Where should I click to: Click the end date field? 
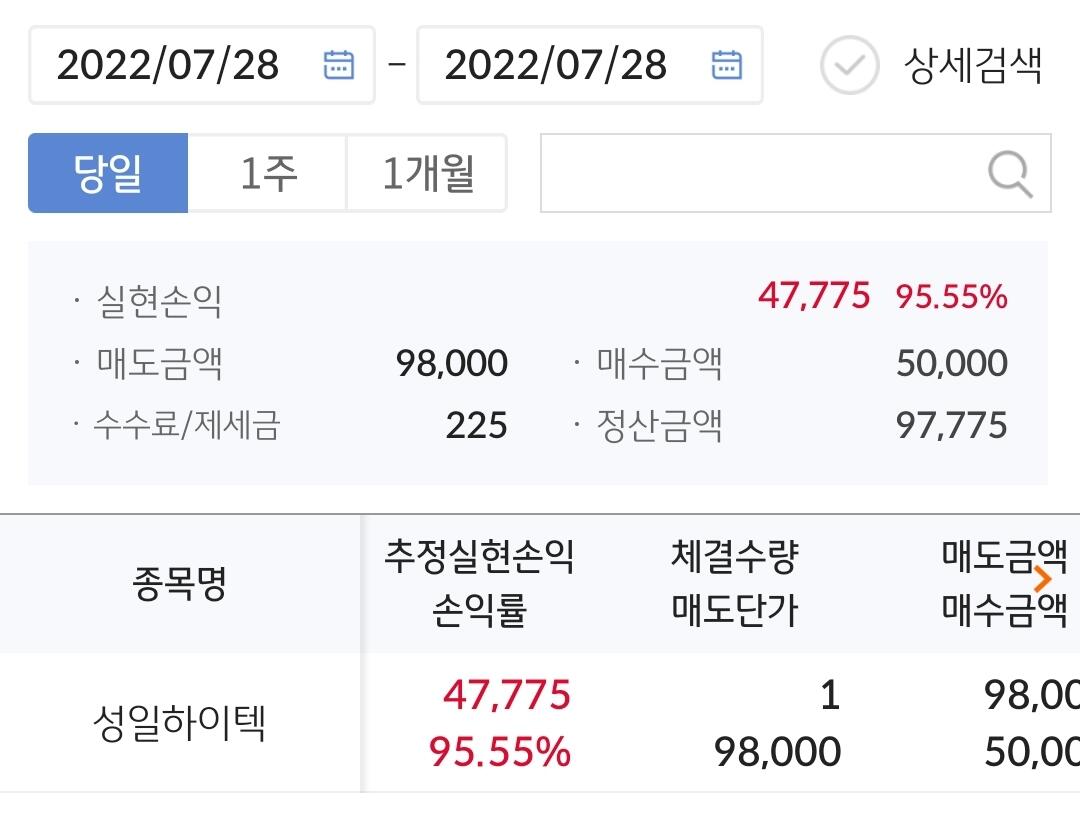point(556,65)
